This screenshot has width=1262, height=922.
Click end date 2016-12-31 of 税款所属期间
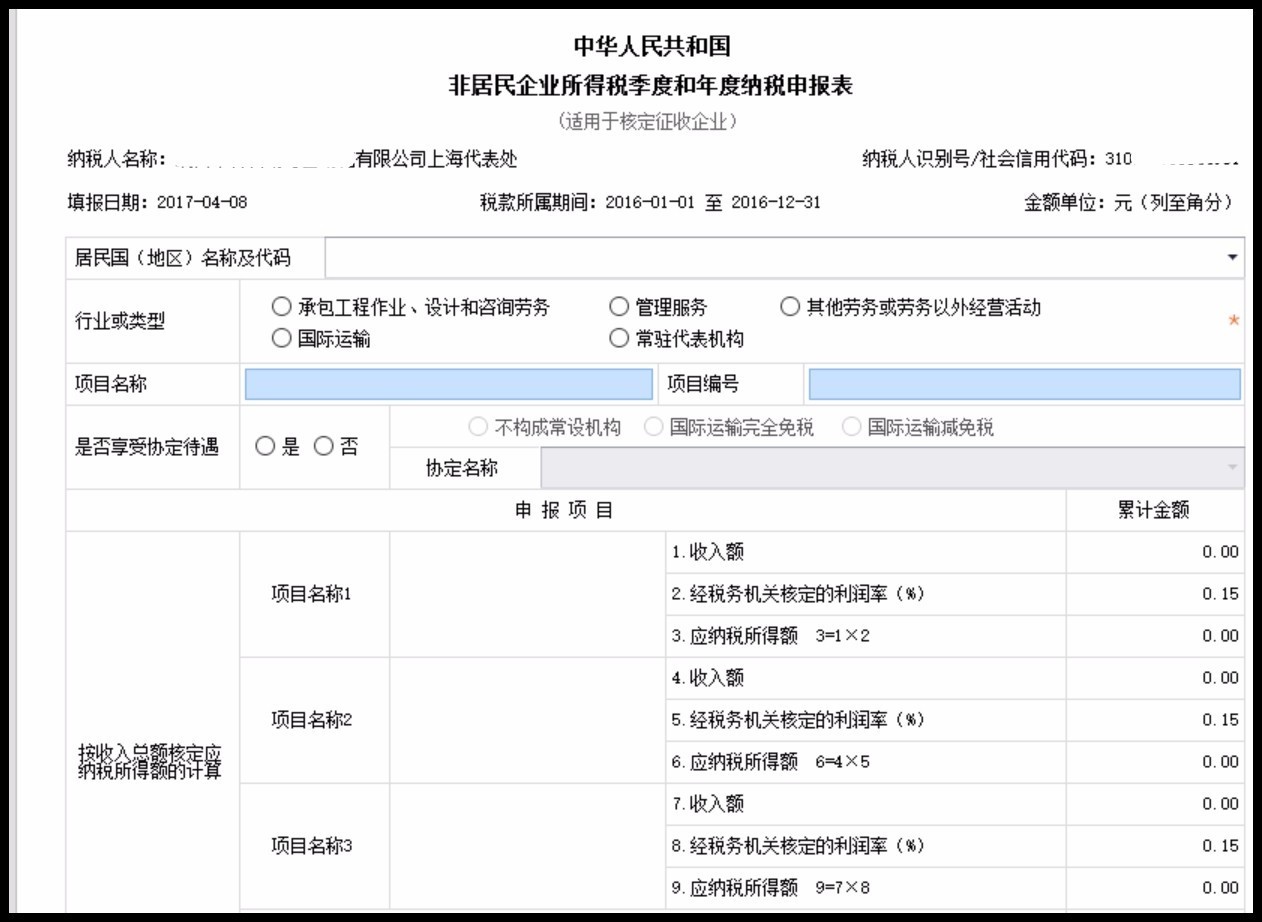click(x=776, y=202)
